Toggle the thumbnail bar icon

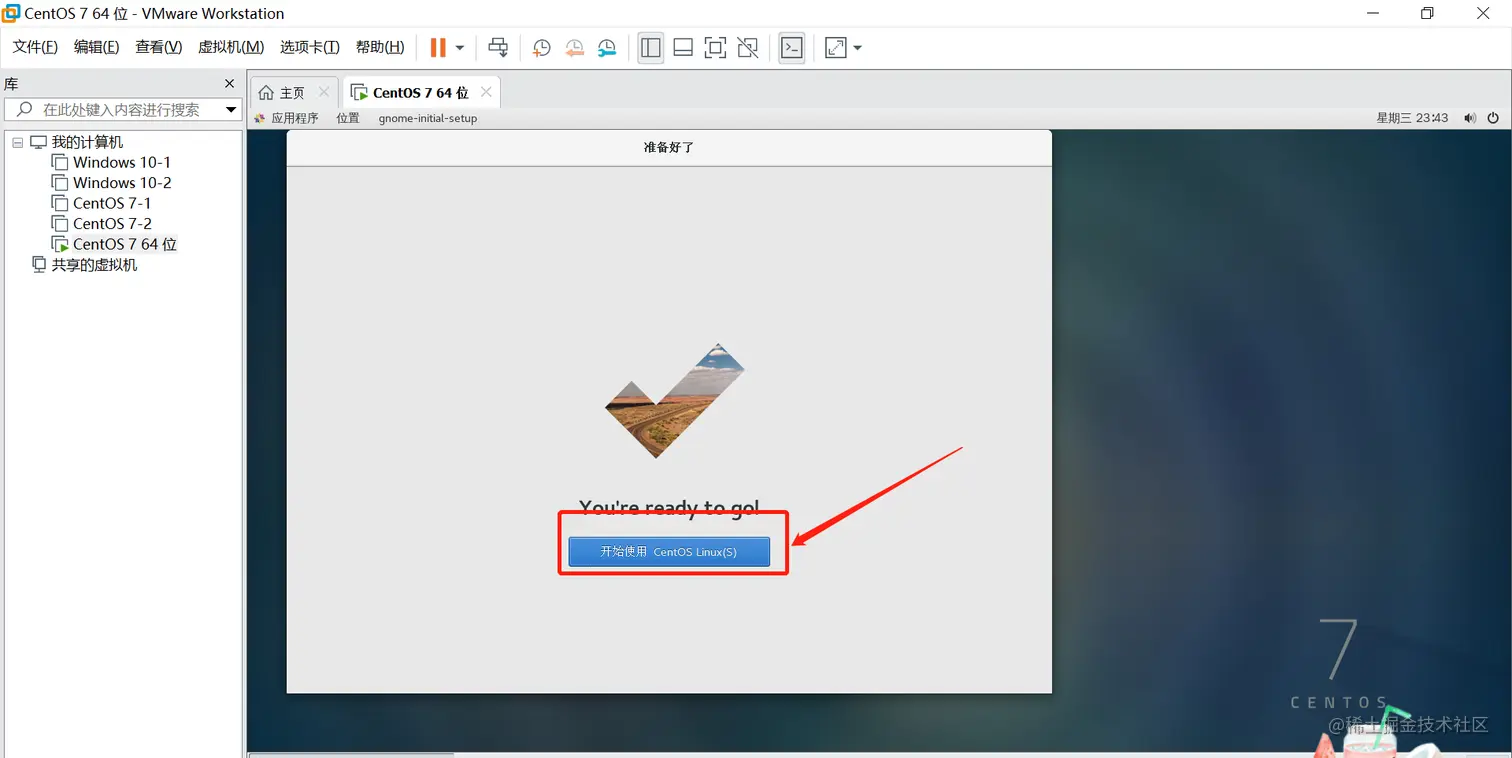pyautogui.click(x=683, y=47)
